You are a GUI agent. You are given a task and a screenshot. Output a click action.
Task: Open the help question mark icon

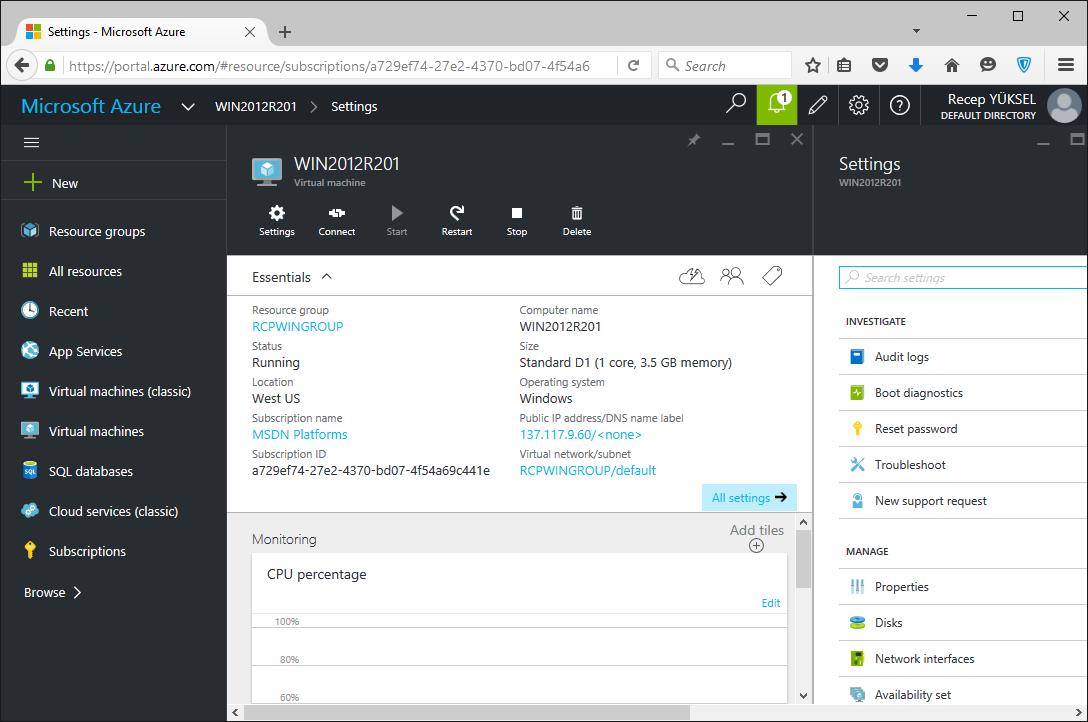pyautogui.click(x=900, y=105)
